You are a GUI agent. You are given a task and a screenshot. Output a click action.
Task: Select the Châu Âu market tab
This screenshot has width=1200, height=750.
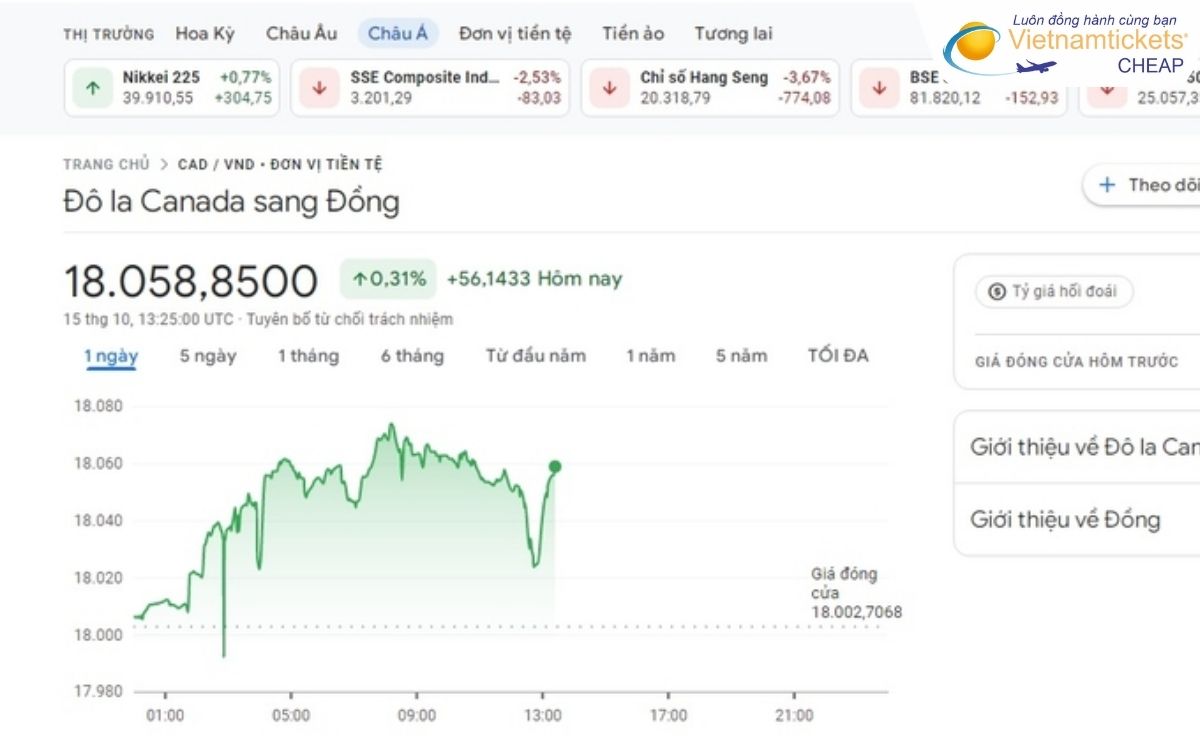click(301, 33)
